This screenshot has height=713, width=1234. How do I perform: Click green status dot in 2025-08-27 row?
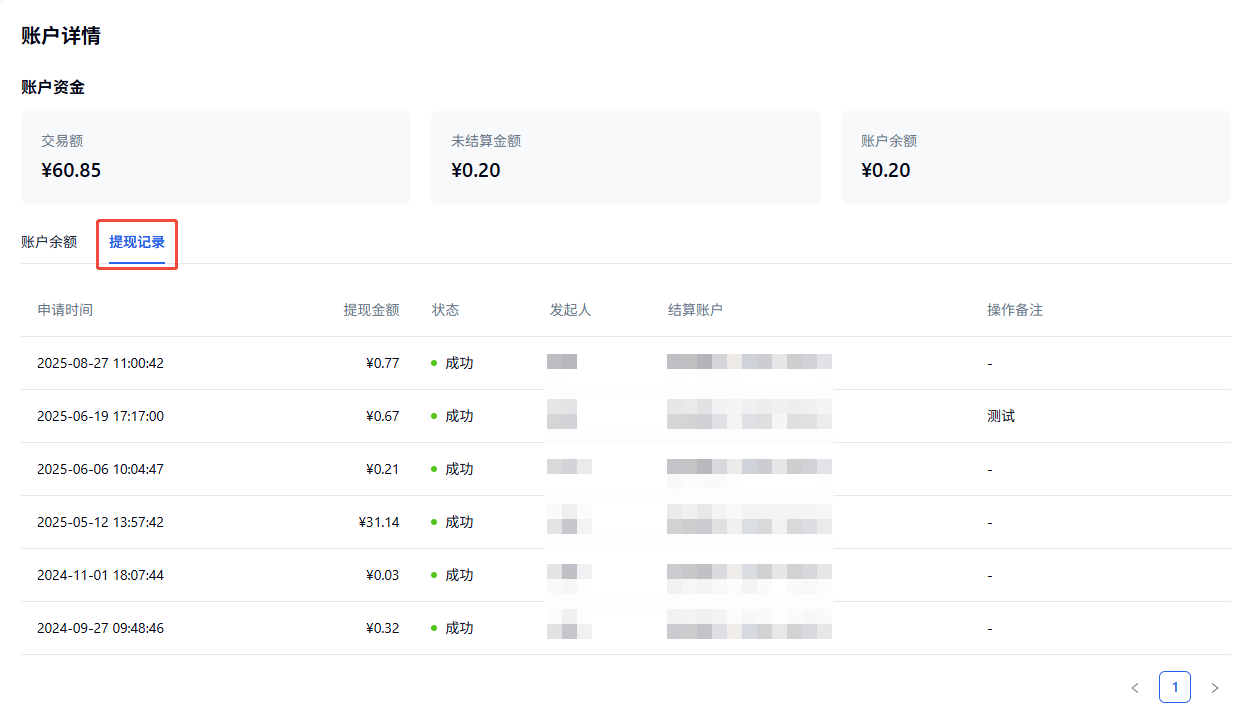tap(434, 363)
